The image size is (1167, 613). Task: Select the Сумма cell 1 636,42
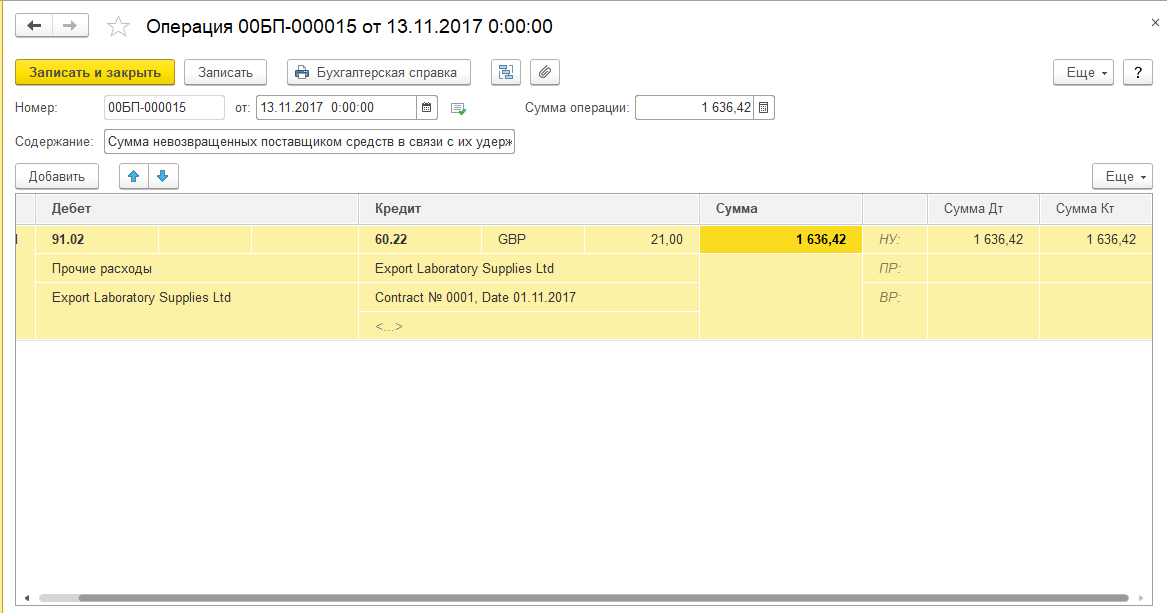tap(780, 239)
